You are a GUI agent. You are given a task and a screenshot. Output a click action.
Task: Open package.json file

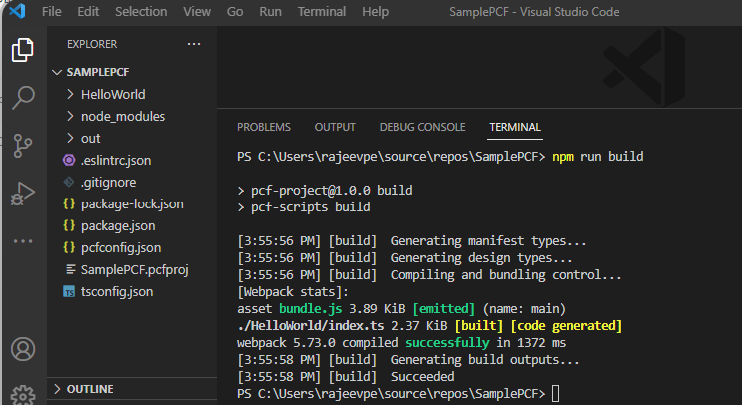point(117,225)
